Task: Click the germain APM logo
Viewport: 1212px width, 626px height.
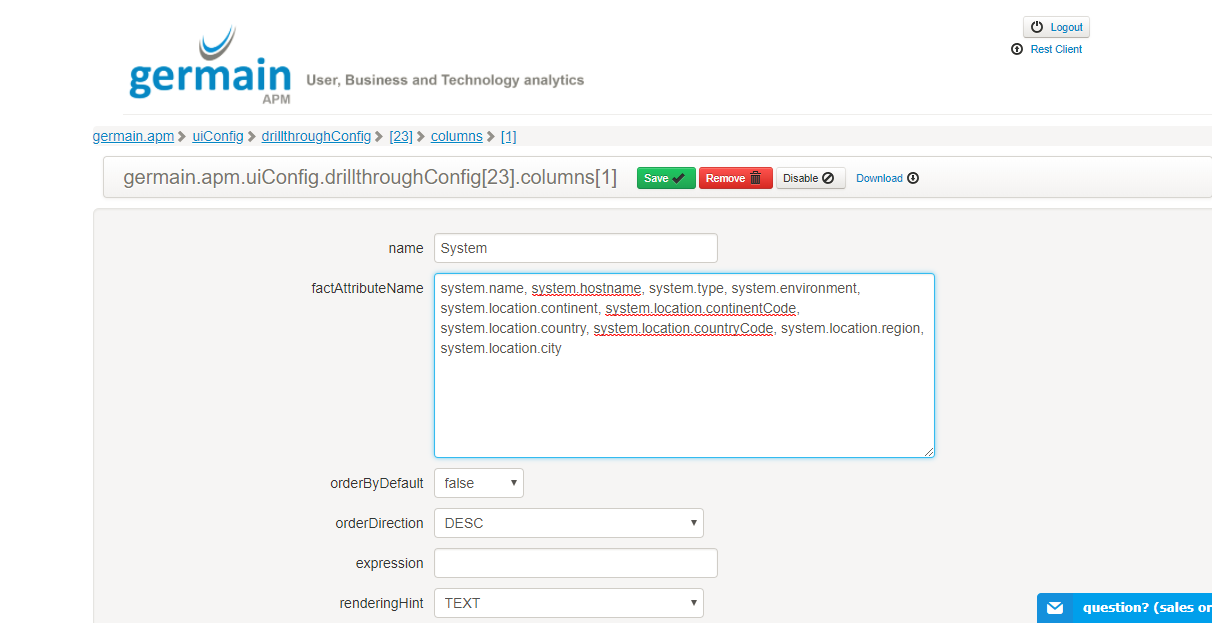Action: [x=210, y=66]
